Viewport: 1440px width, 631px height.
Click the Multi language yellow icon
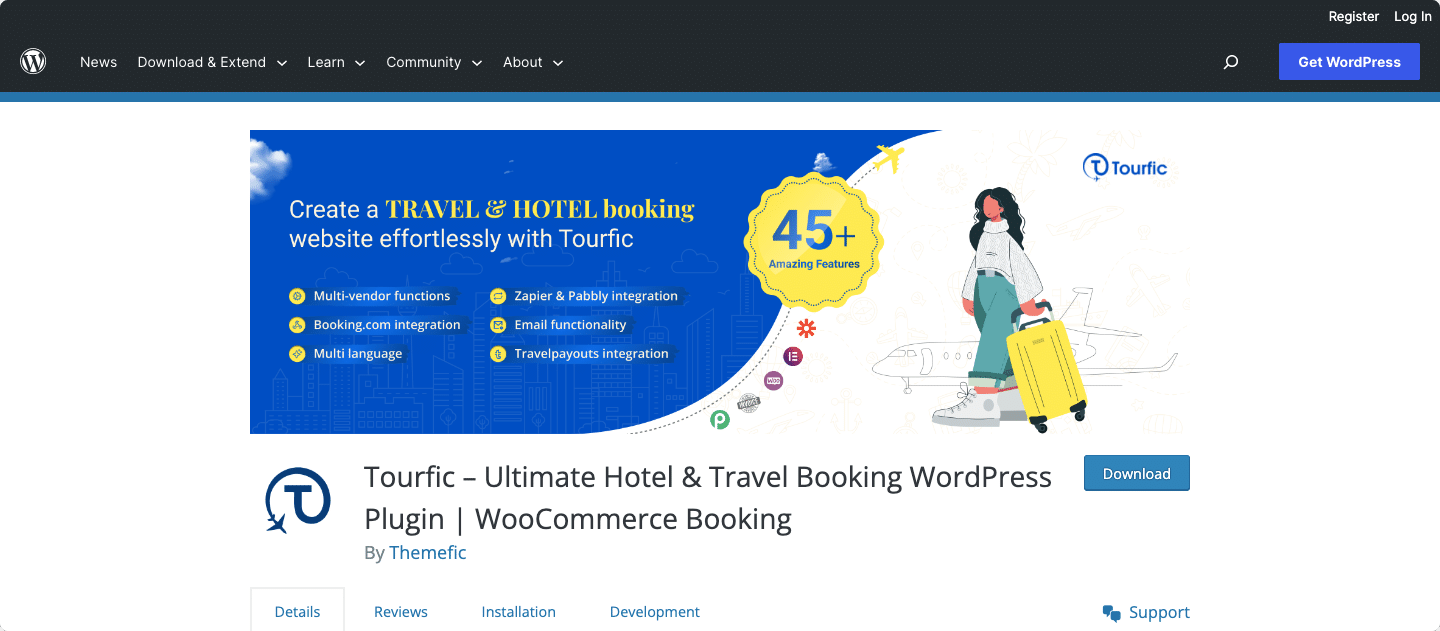(x=297, y=354)
